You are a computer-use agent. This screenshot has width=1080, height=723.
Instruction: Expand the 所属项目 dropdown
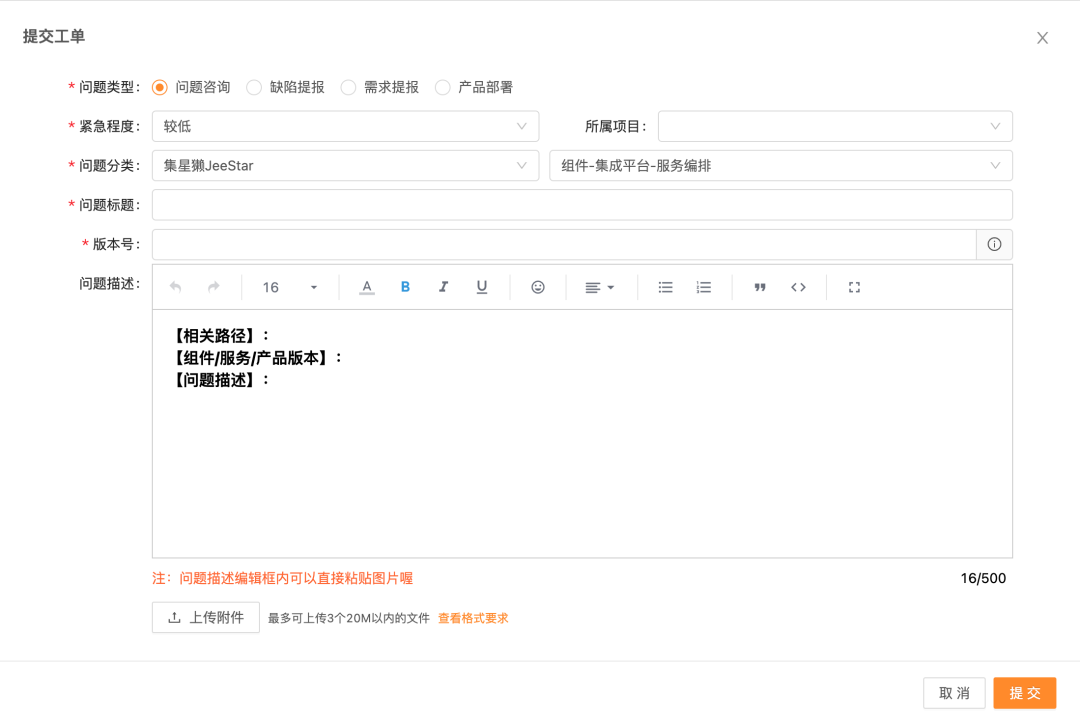834,126
